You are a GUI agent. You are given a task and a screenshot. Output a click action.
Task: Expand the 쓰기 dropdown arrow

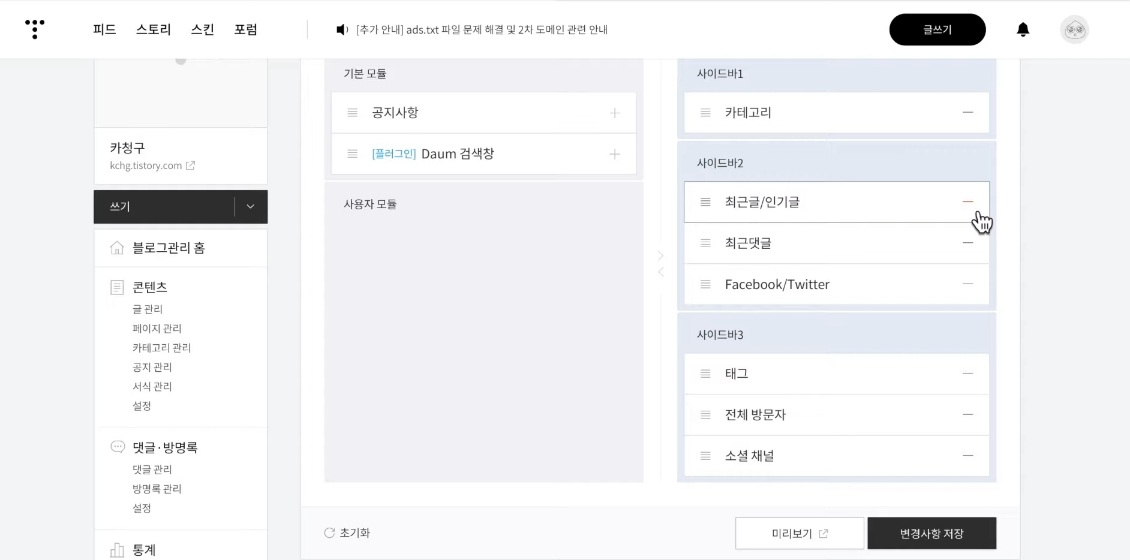[x=251, y=207]
